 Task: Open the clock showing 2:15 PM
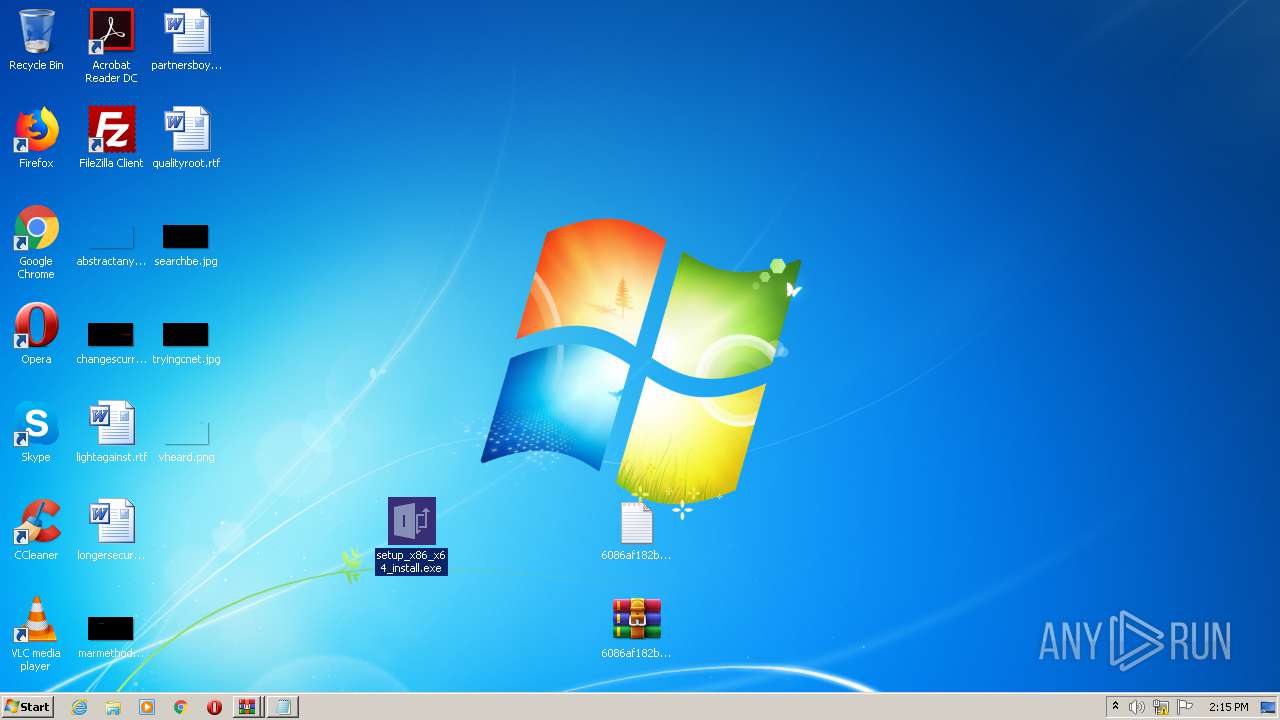click(x=1228, y=707)
